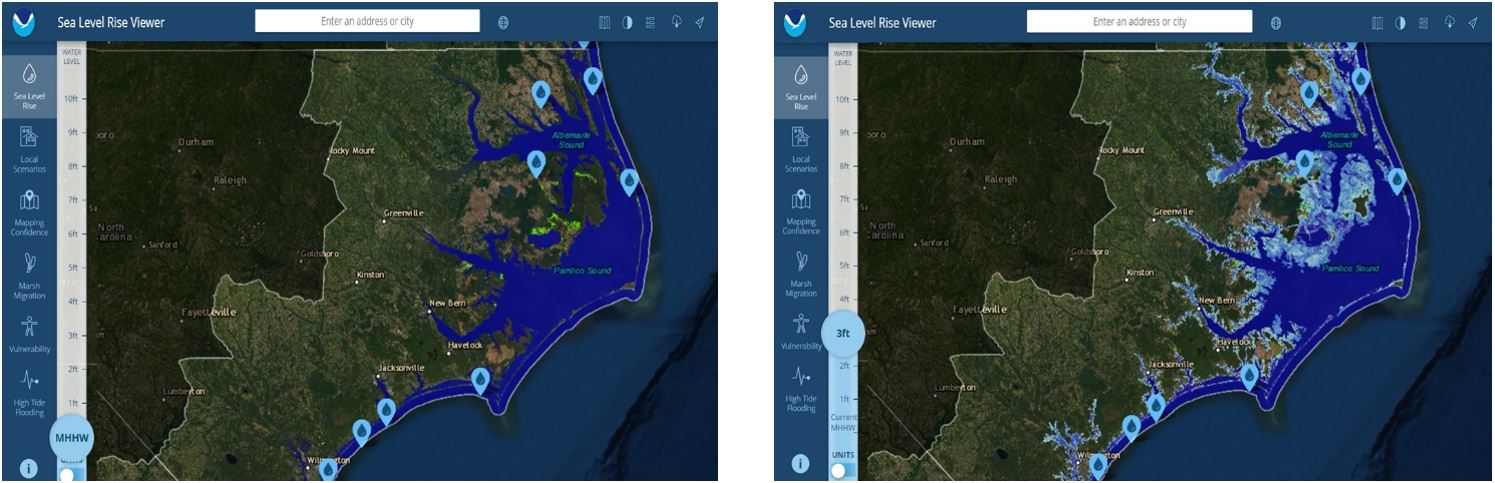Set water level to 8ft in right screenshot

coord(843,166)
